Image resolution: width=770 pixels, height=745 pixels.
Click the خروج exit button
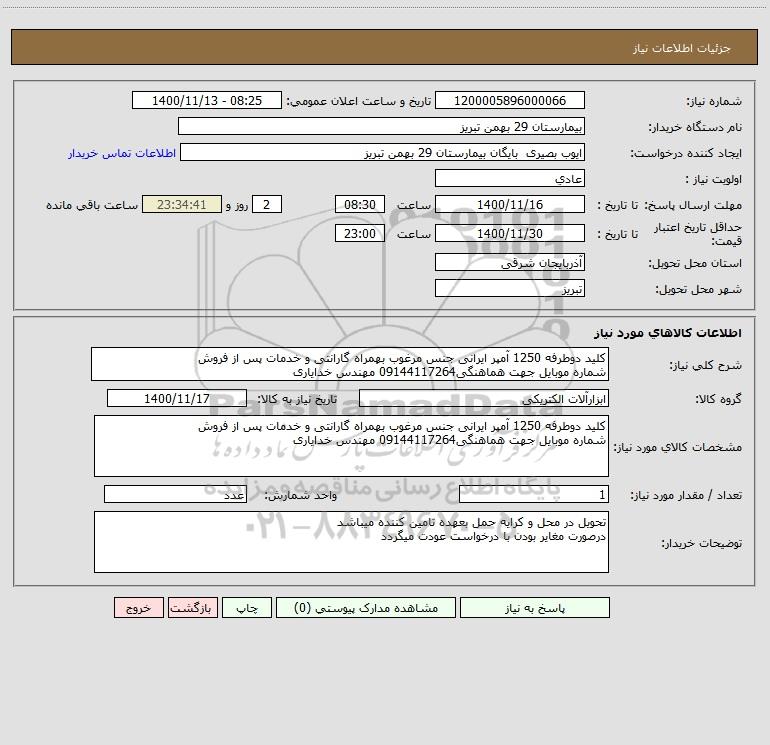click(x=138, y=608)
